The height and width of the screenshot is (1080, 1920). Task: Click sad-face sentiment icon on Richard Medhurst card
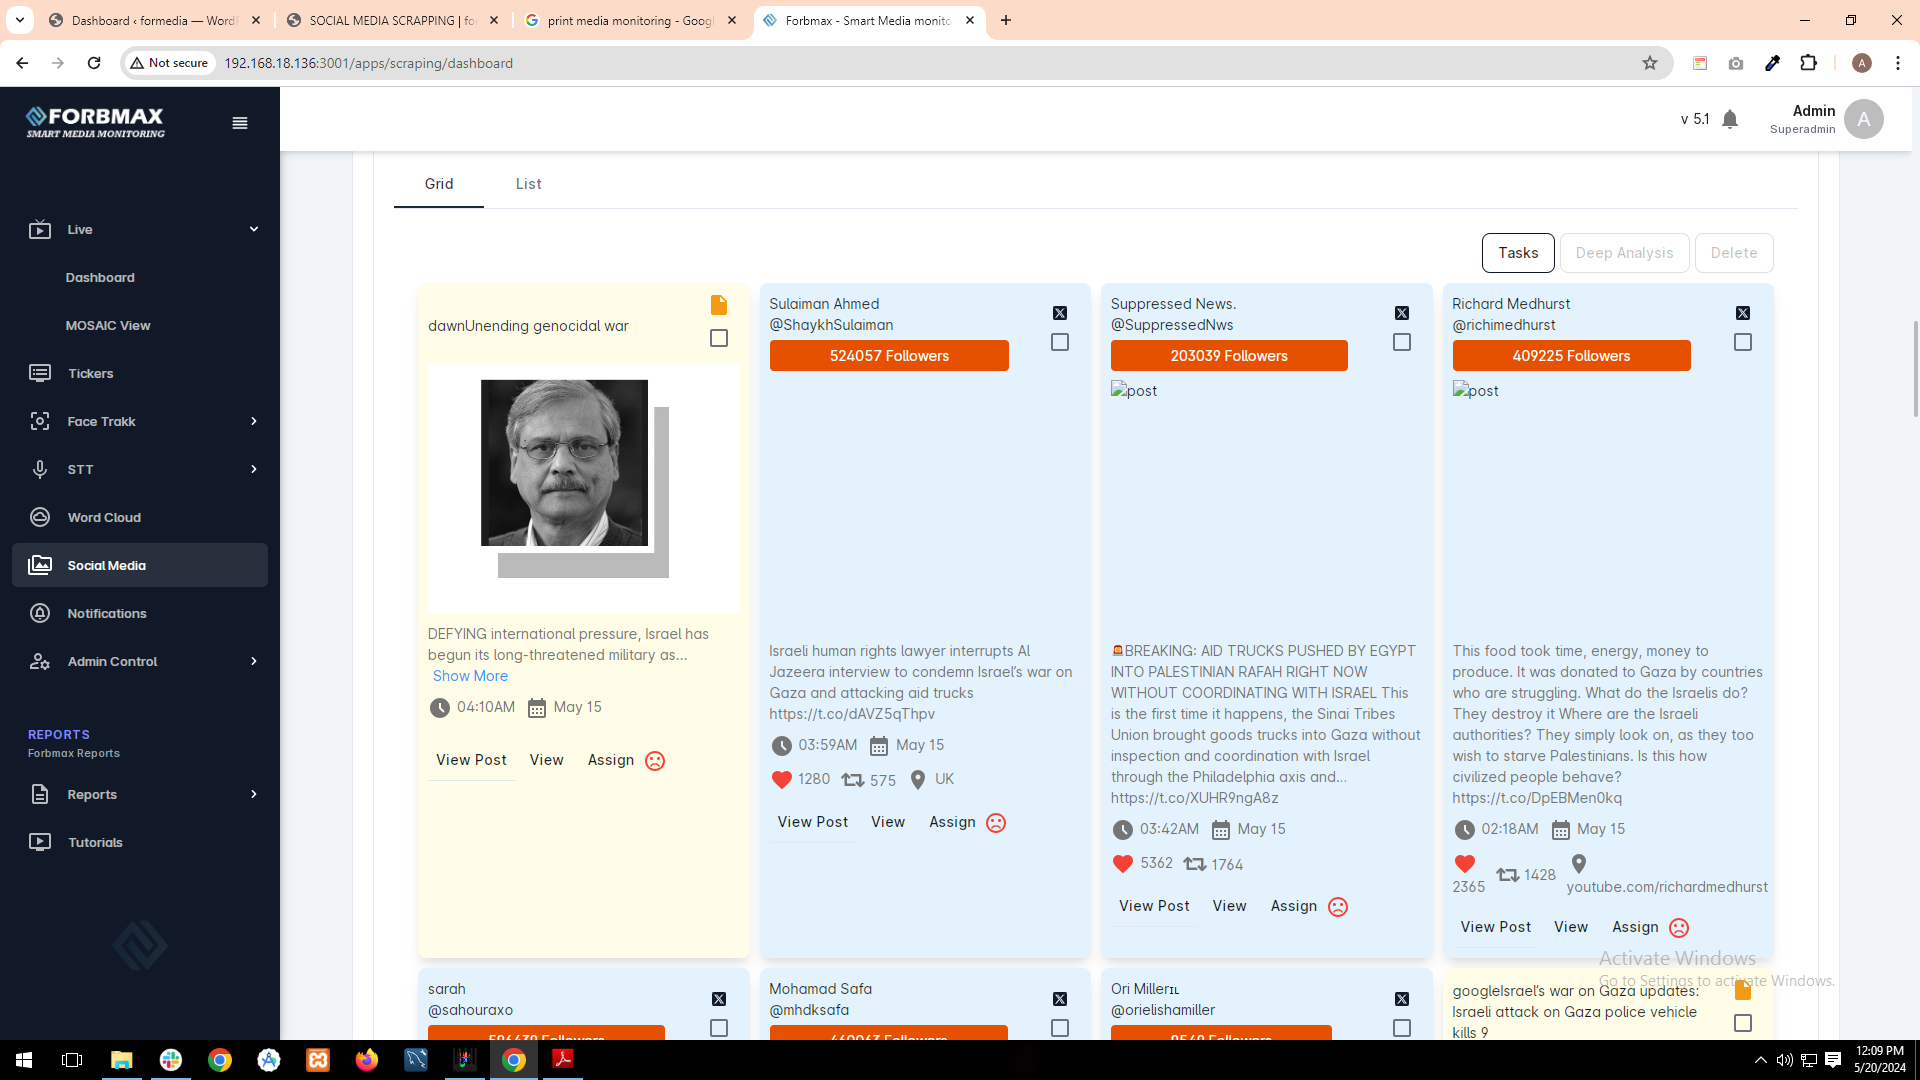pyautogui.click(x=1679, y=928)
